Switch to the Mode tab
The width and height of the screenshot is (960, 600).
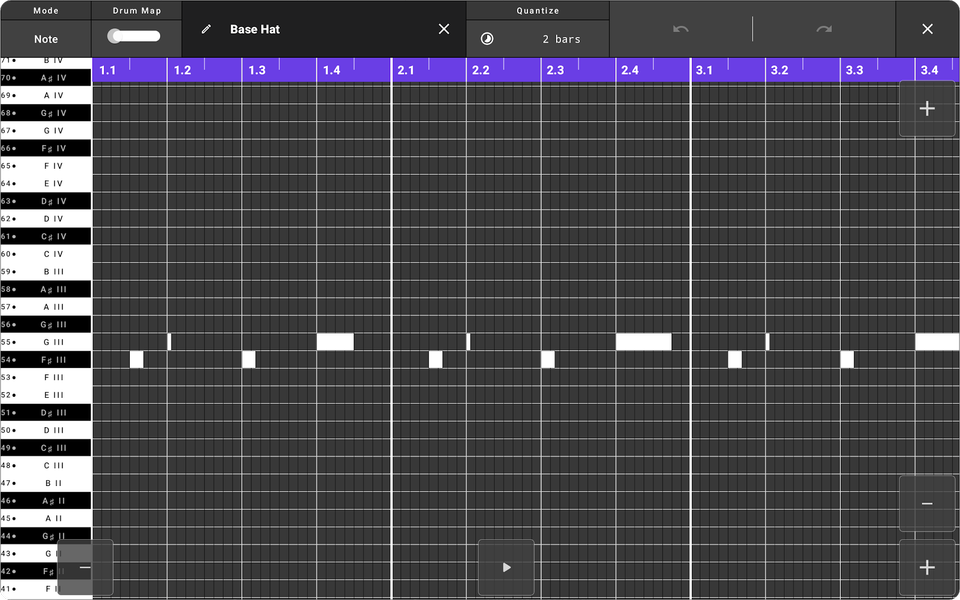(44, 10)
